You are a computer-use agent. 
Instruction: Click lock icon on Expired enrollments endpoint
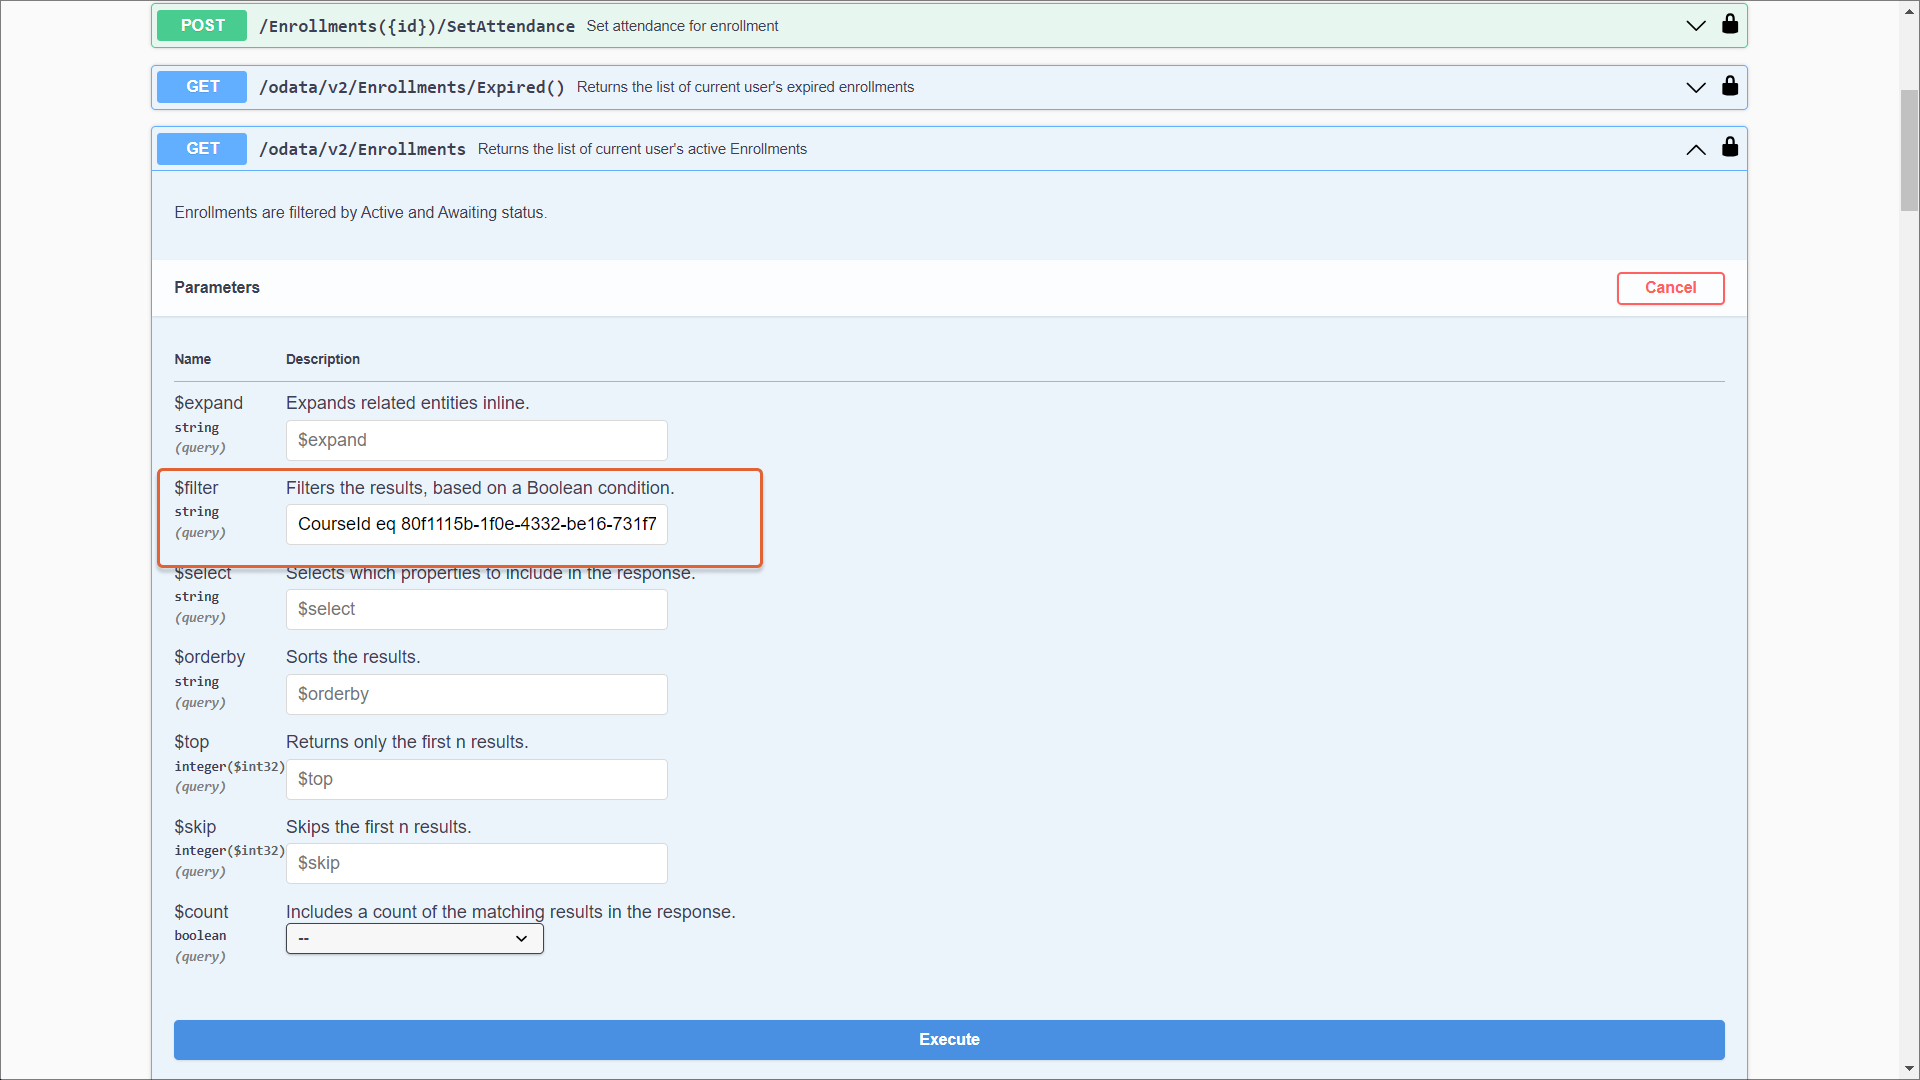tap(1730, 86)
